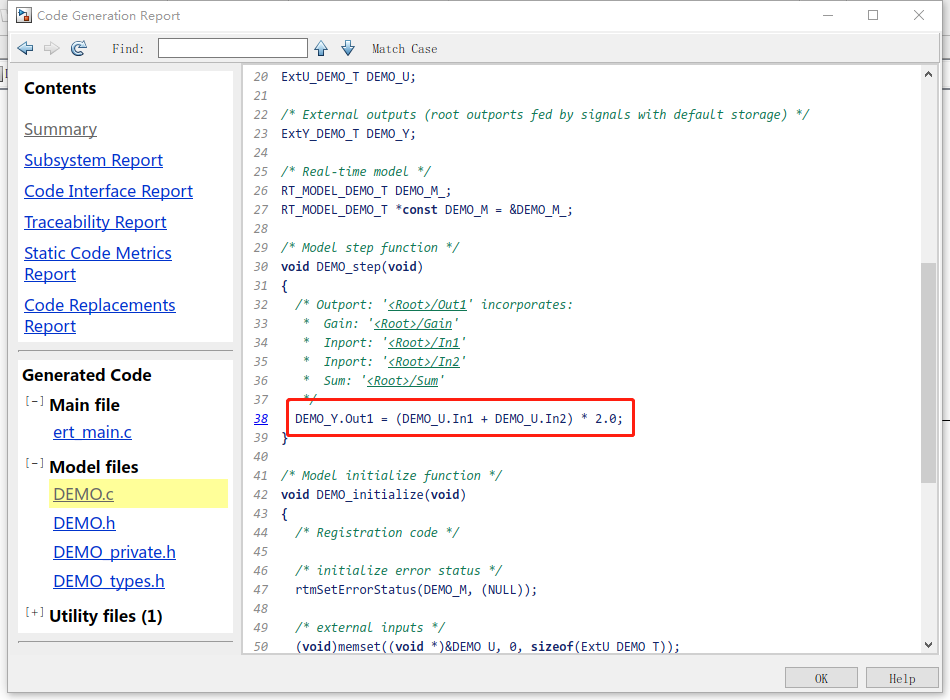Navigate forward using the forward arrow icon
This screenshot has height=700, width=950.
pyautogui.click(x=51, y=48)
